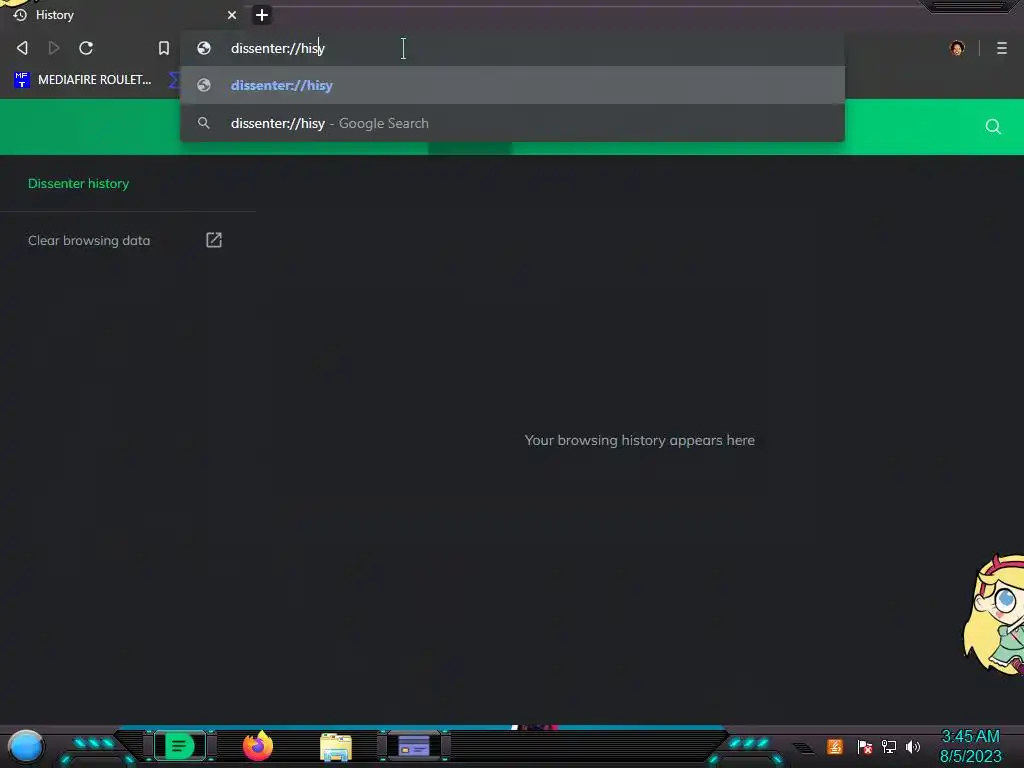The image size is (1024, 768).
Task: Select Dissenter history in the sidebar
Action: pyautogui.click(x=78, y=184)
